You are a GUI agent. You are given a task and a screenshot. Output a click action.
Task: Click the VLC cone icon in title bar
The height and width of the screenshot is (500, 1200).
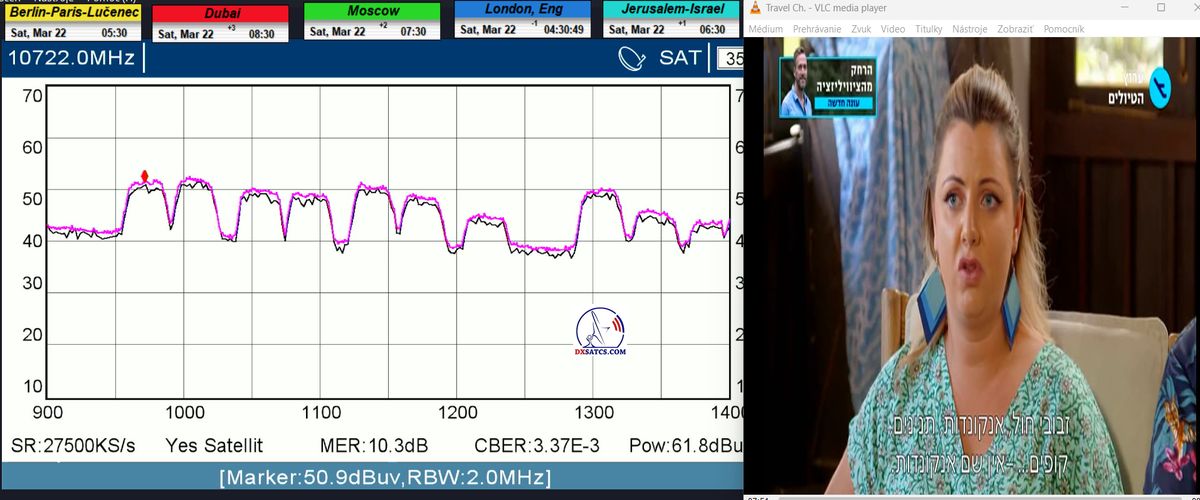click(755, 8)
